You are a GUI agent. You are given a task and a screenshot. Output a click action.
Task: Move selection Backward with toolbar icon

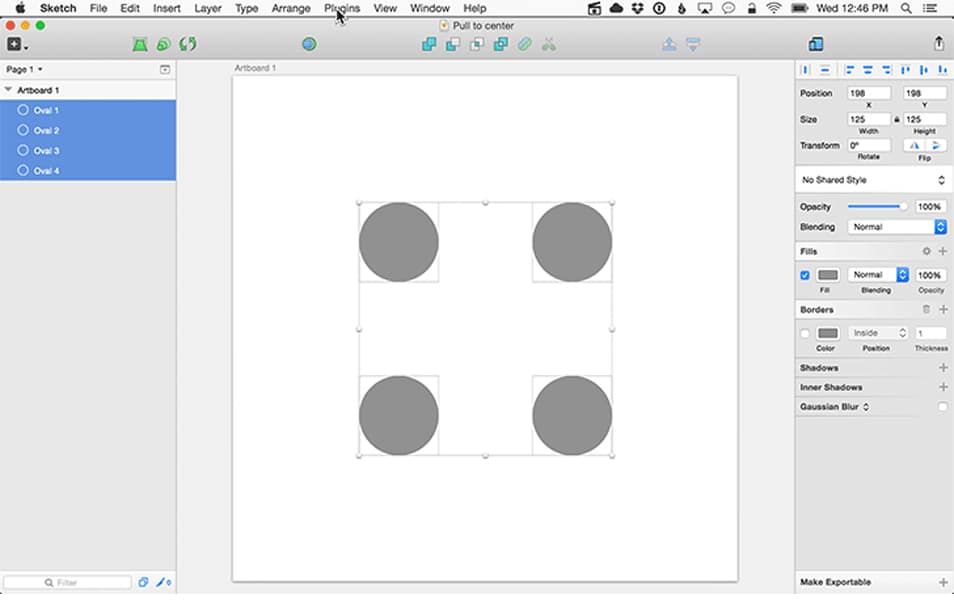click(x=693, y=44)
